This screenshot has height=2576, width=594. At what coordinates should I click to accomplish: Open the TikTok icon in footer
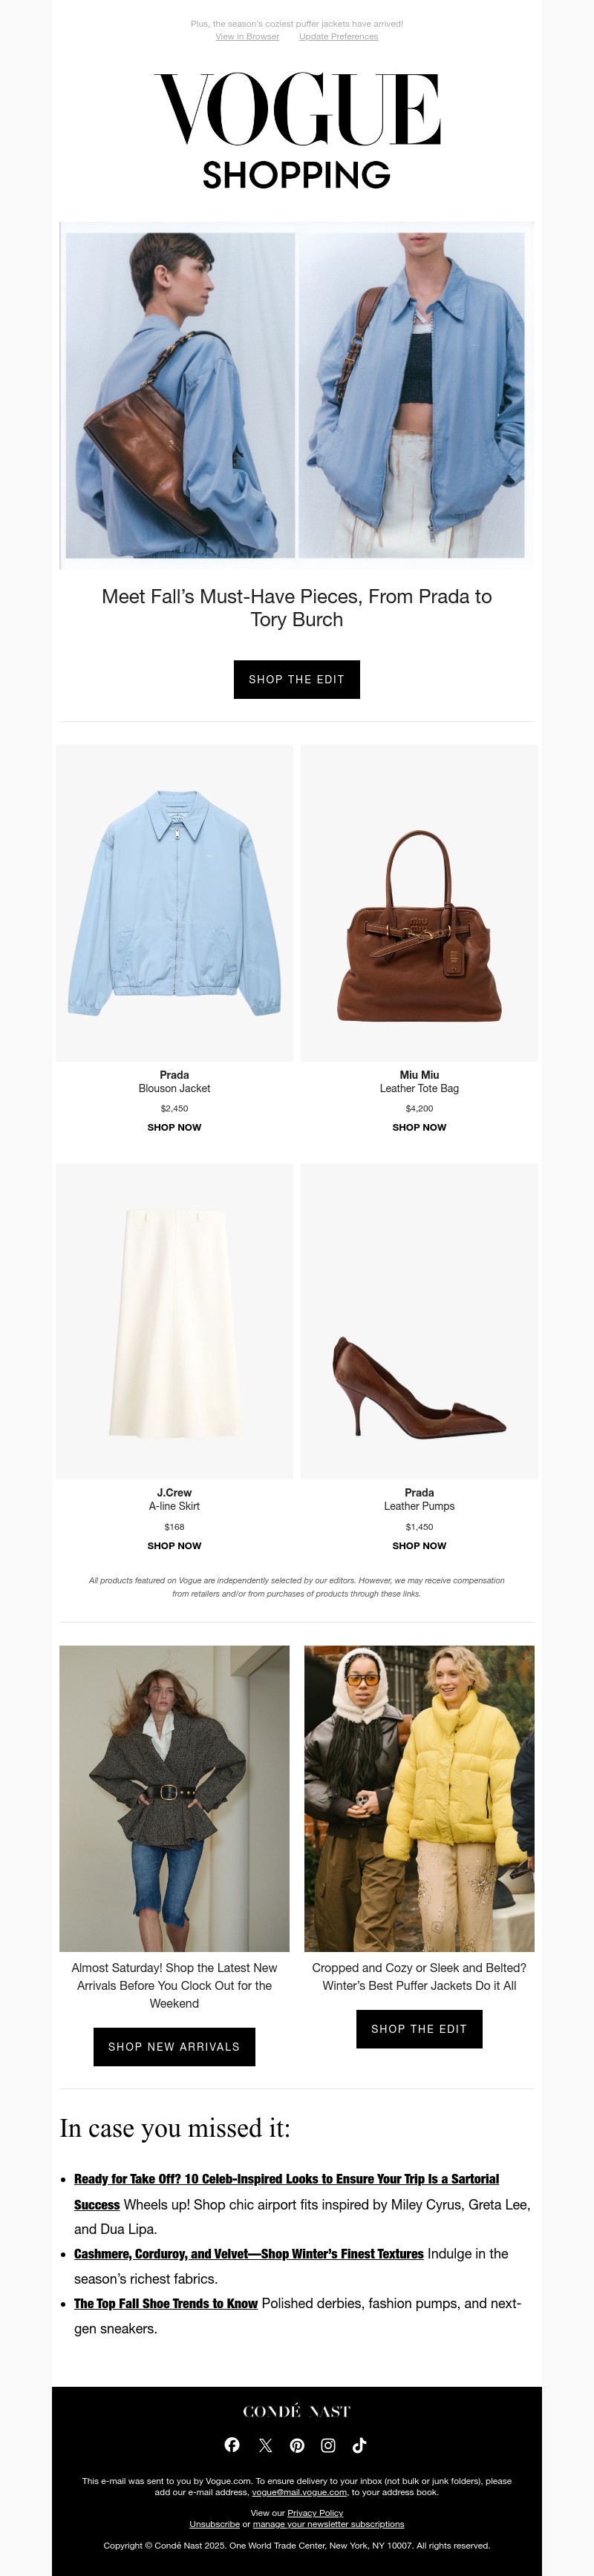360,2445
